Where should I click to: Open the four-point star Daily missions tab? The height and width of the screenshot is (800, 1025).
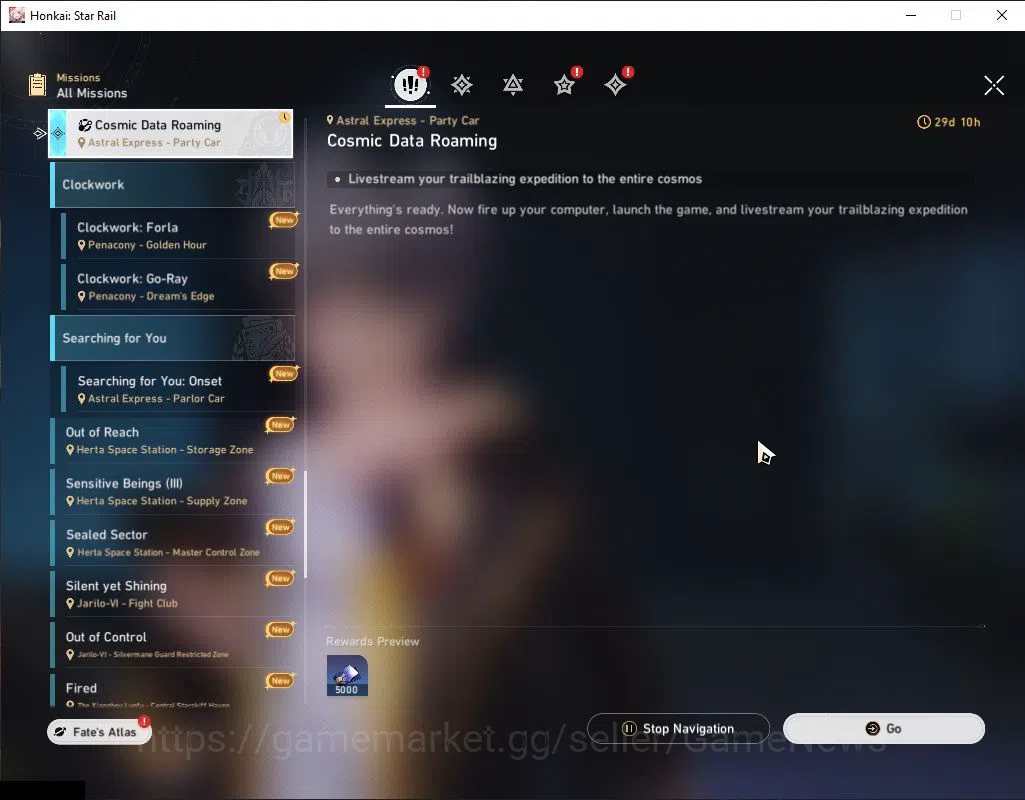click(x=615, y=85)
